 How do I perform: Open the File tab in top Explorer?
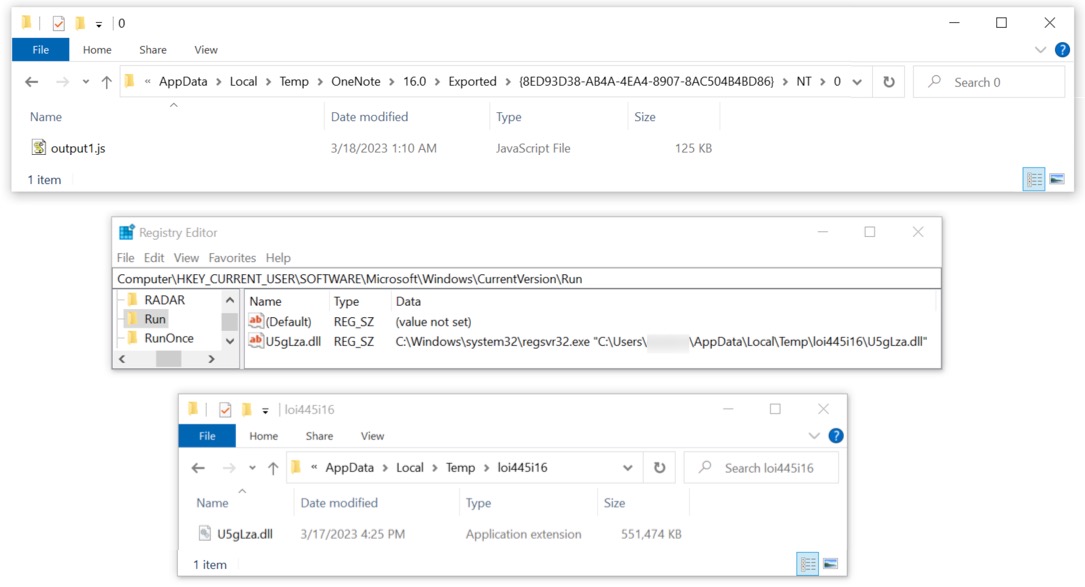pos(41,50)
